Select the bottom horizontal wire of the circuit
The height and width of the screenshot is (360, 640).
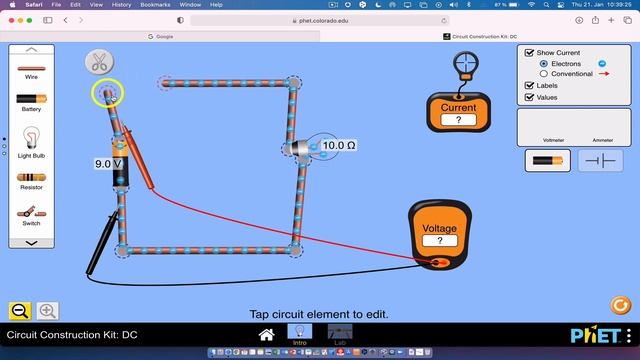point(209,251)
